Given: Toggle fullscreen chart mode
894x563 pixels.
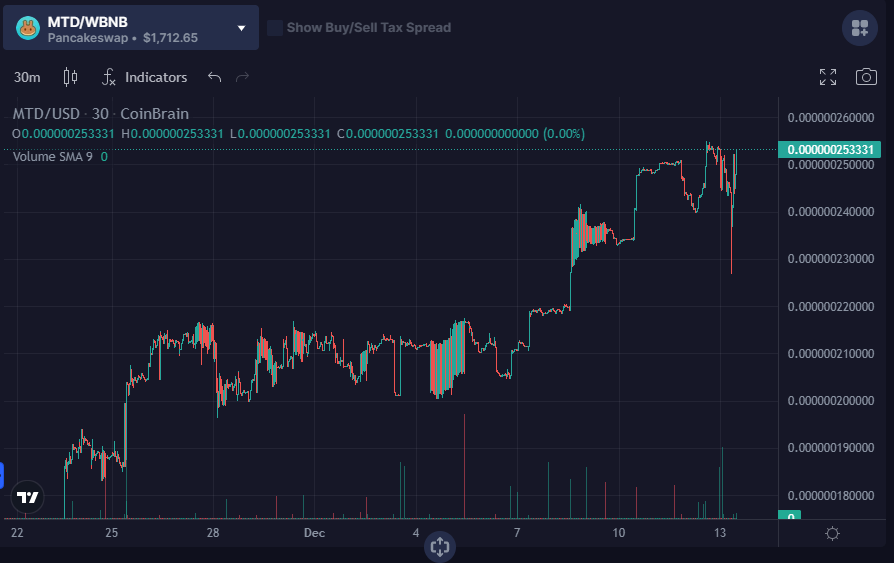Looking at the screenshot, I should 828,77.
